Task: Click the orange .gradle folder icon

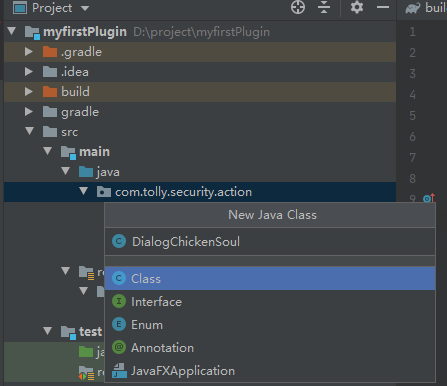Action: 50,52
